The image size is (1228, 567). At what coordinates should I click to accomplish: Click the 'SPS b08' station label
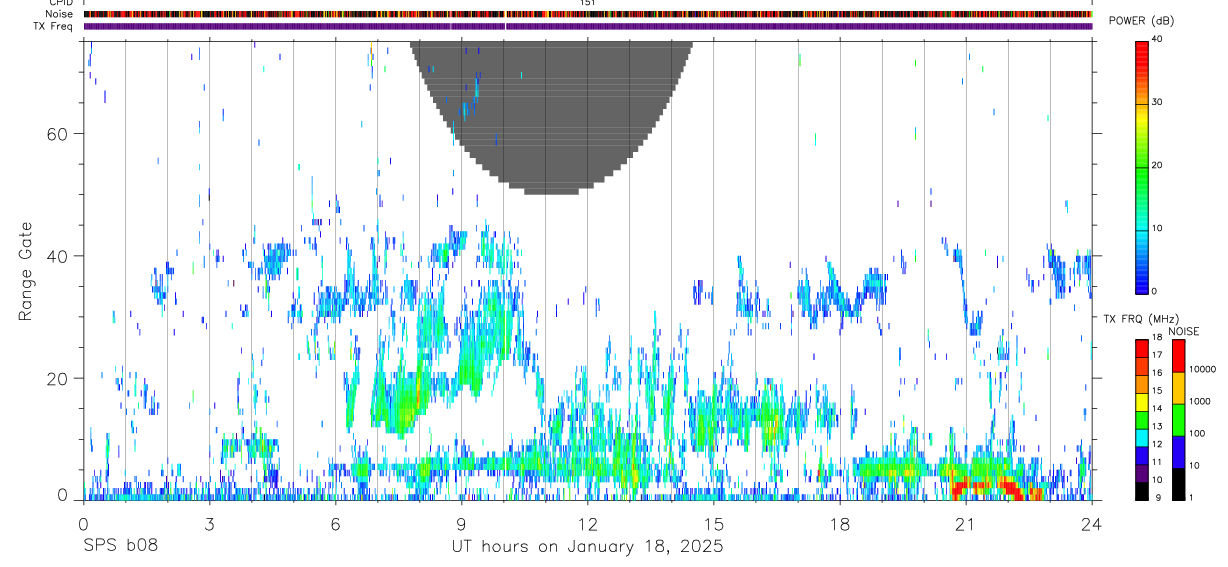tap(120, 547)
